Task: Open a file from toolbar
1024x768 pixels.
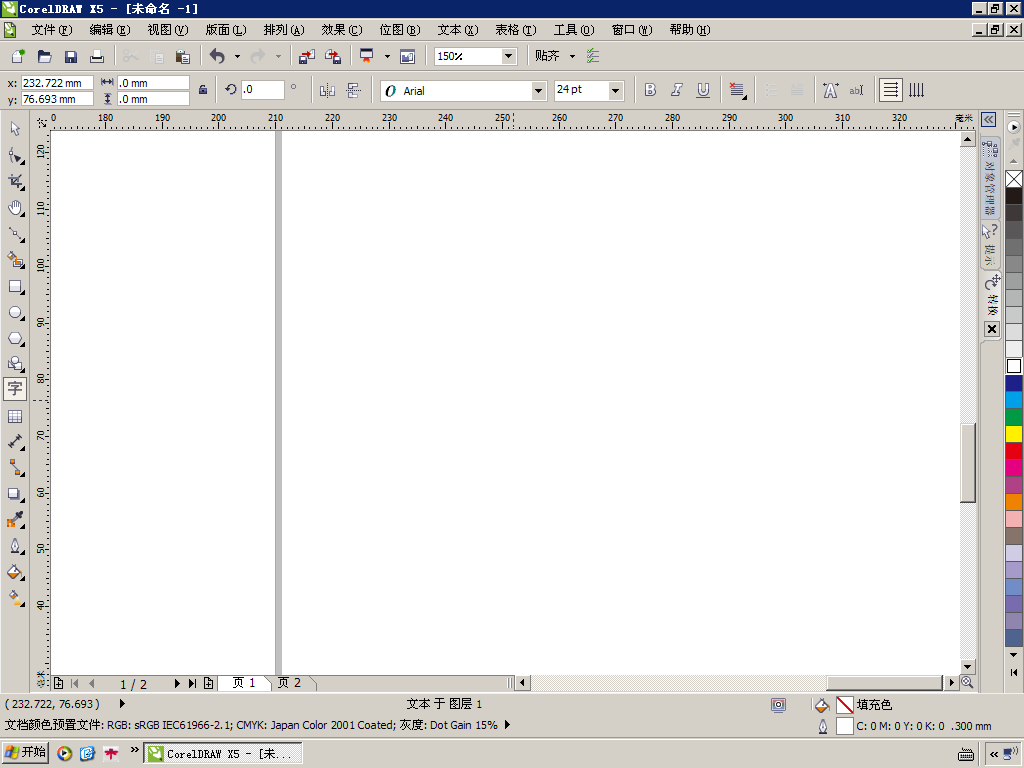Action: click(x=44, y=56)
